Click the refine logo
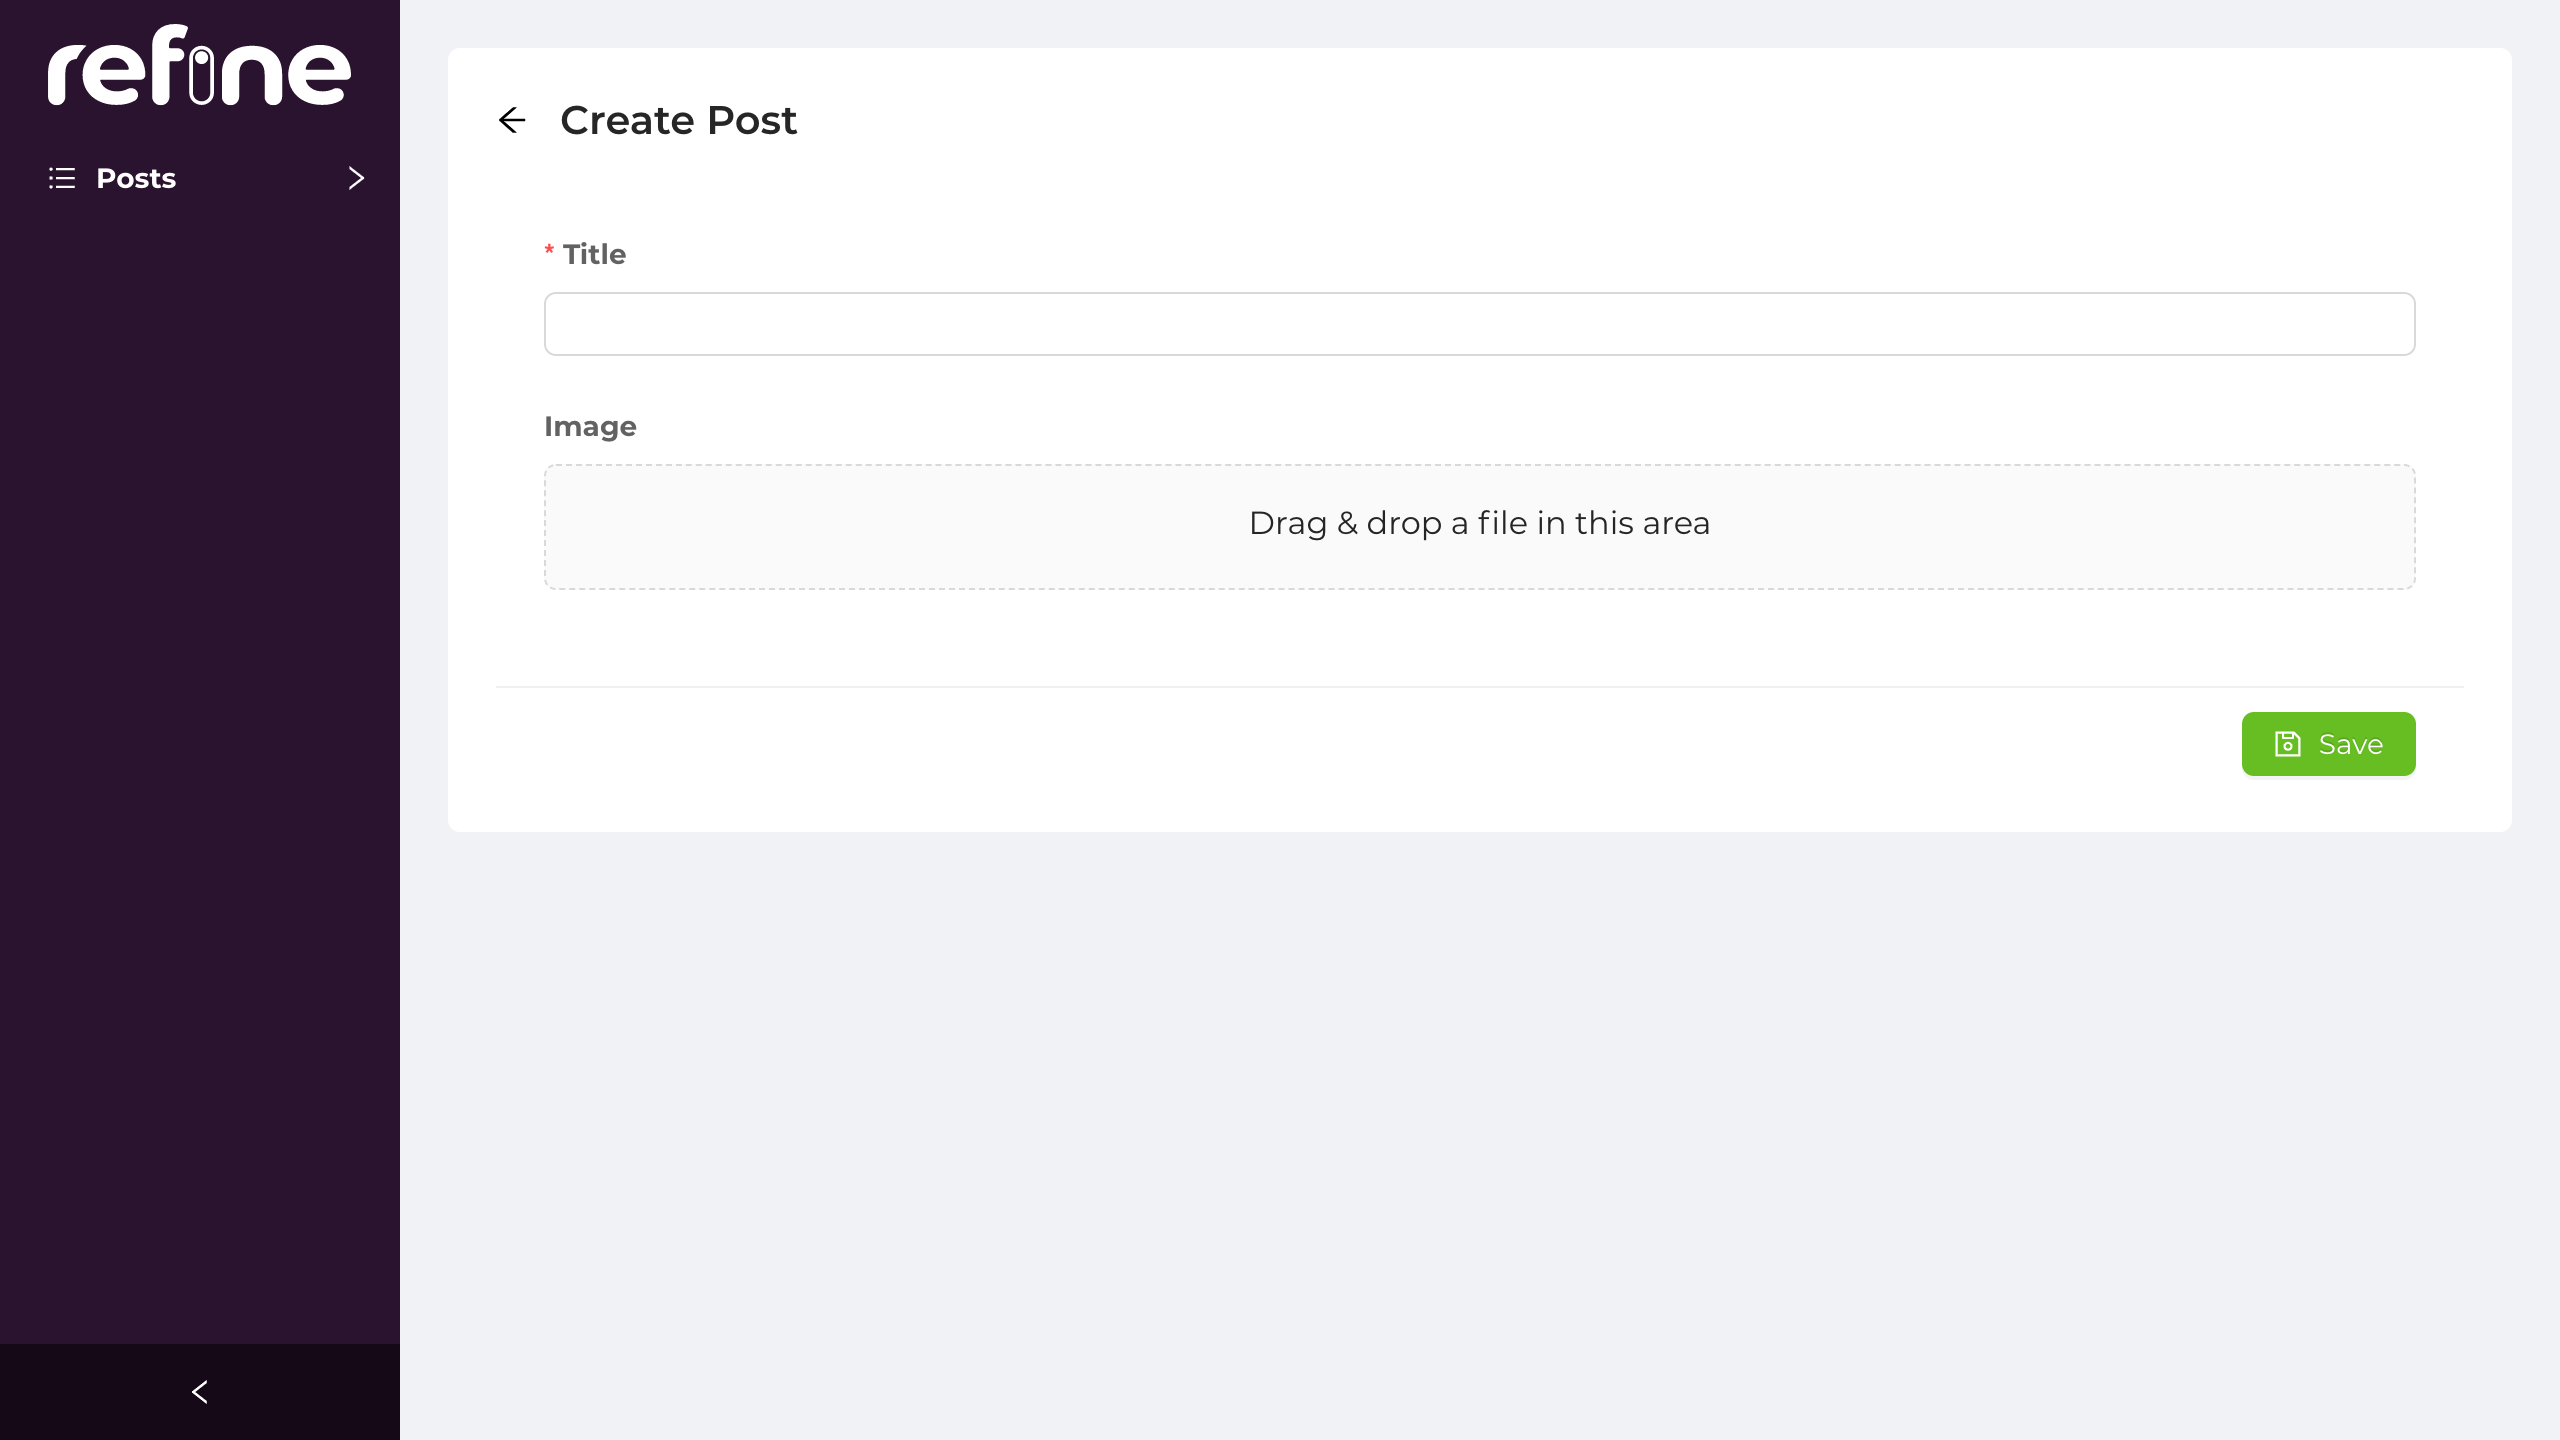The image size is (2560, 1440). click(199, 66)
